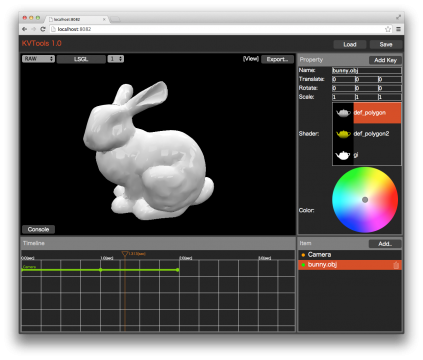Open the browser hamburger menu
423x360 pixels.
coord(398,29)
